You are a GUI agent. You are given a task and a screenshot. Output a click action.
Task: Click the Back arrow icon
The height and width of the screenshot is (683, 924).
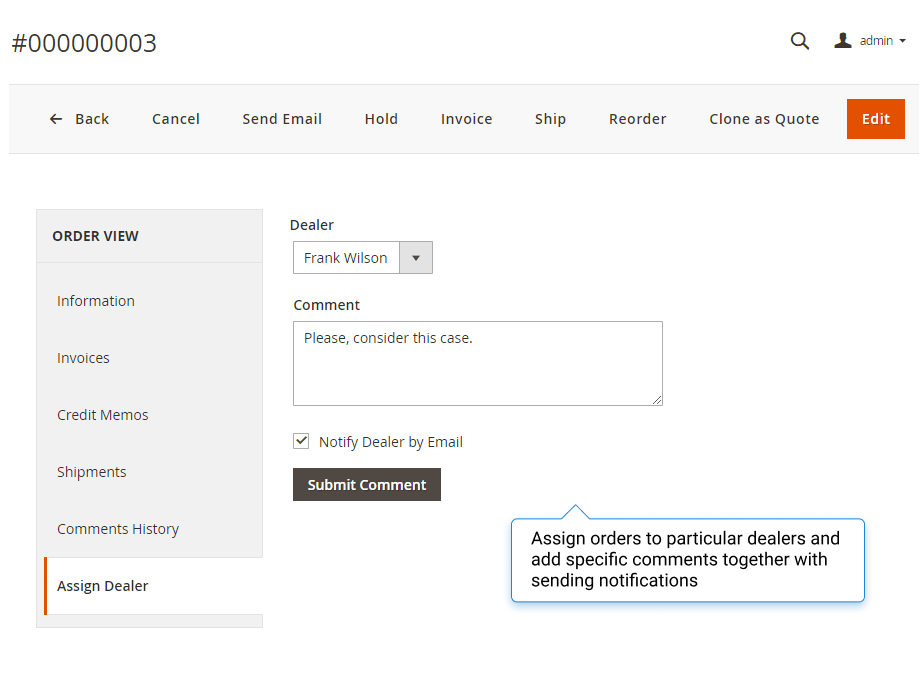click(56, 119)
